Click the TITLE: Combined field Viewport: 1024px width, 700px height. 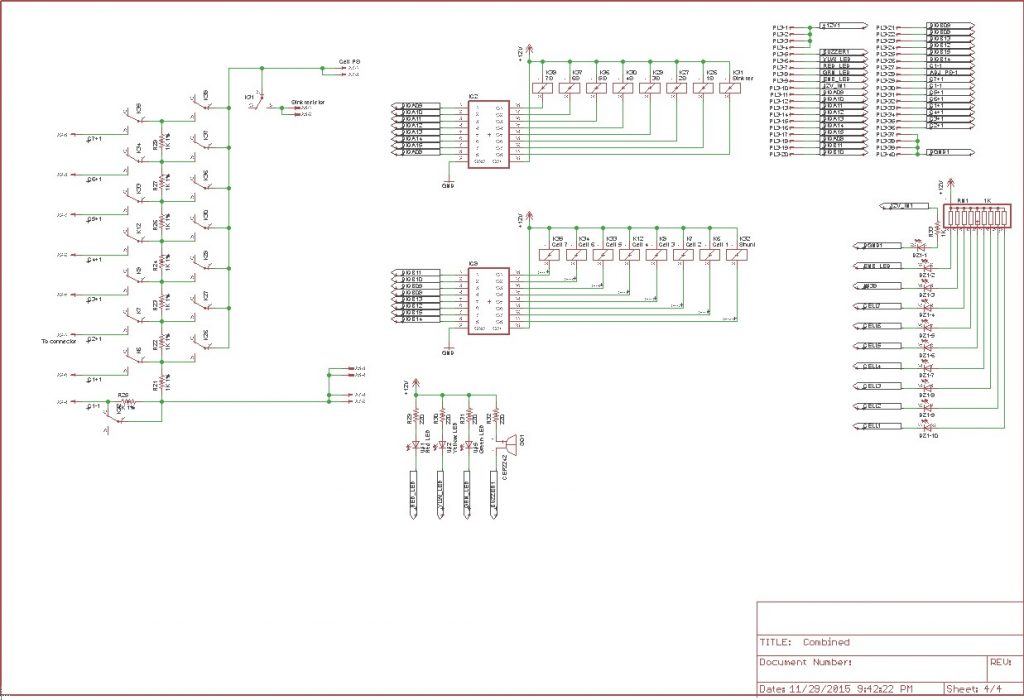pos(804,642)
